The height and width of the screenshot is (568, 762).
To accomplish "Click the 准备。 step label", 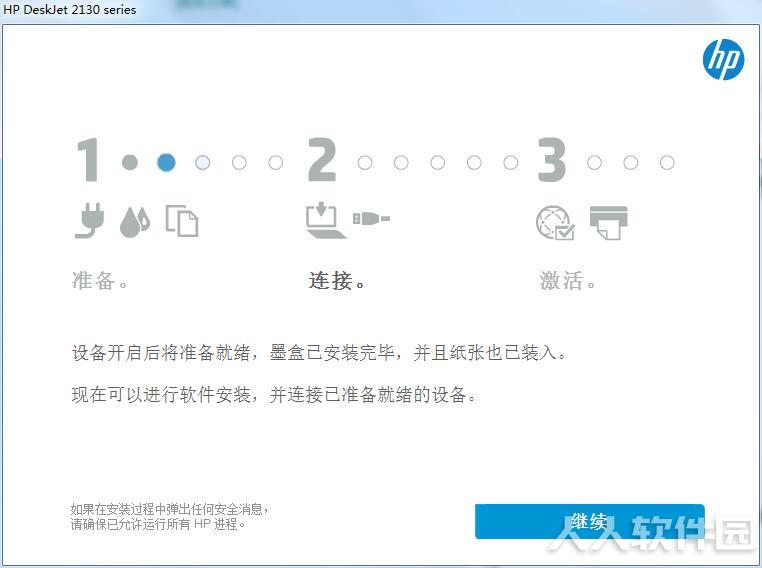I will click(x=100, y=280).
